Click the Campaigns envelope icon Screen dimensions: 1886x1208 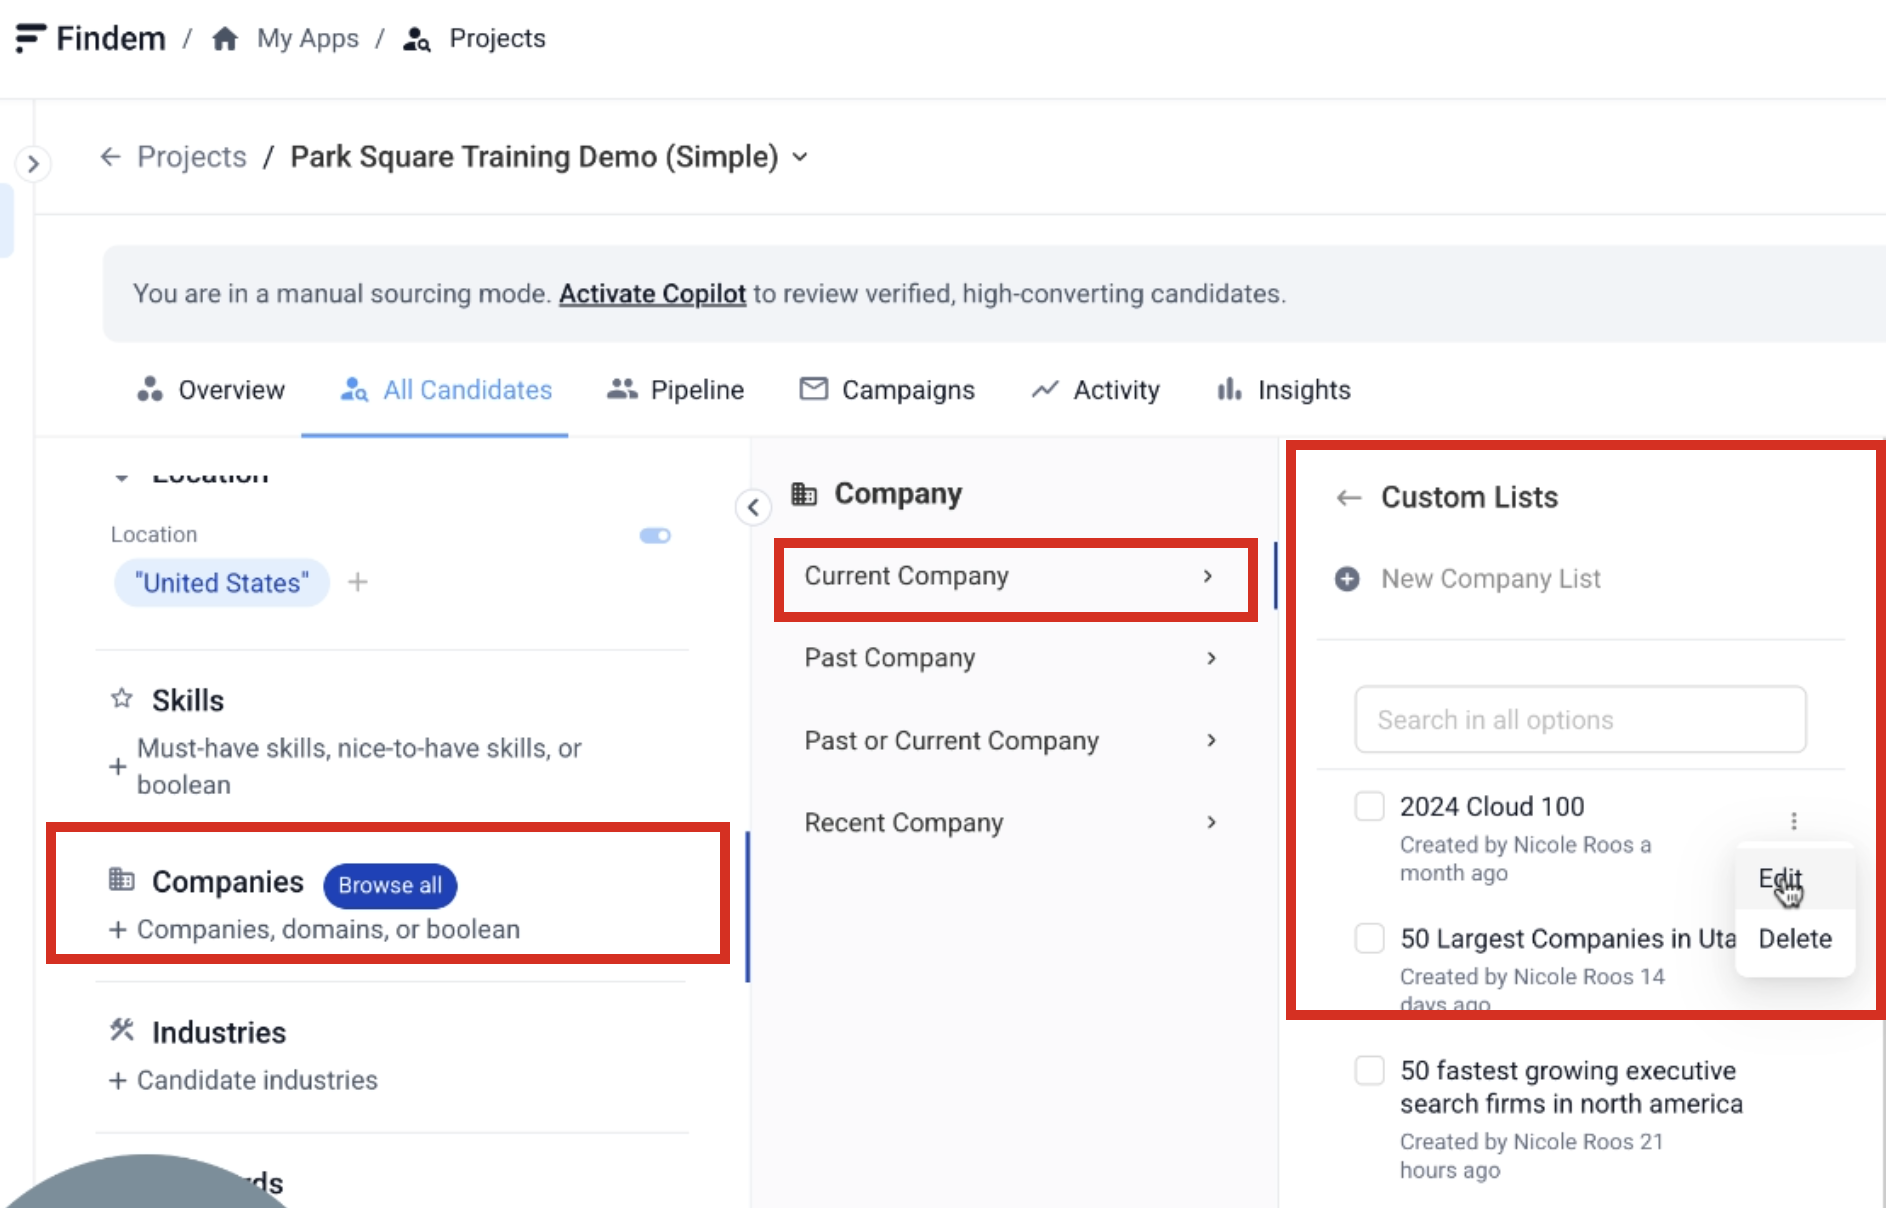[813, 388]
